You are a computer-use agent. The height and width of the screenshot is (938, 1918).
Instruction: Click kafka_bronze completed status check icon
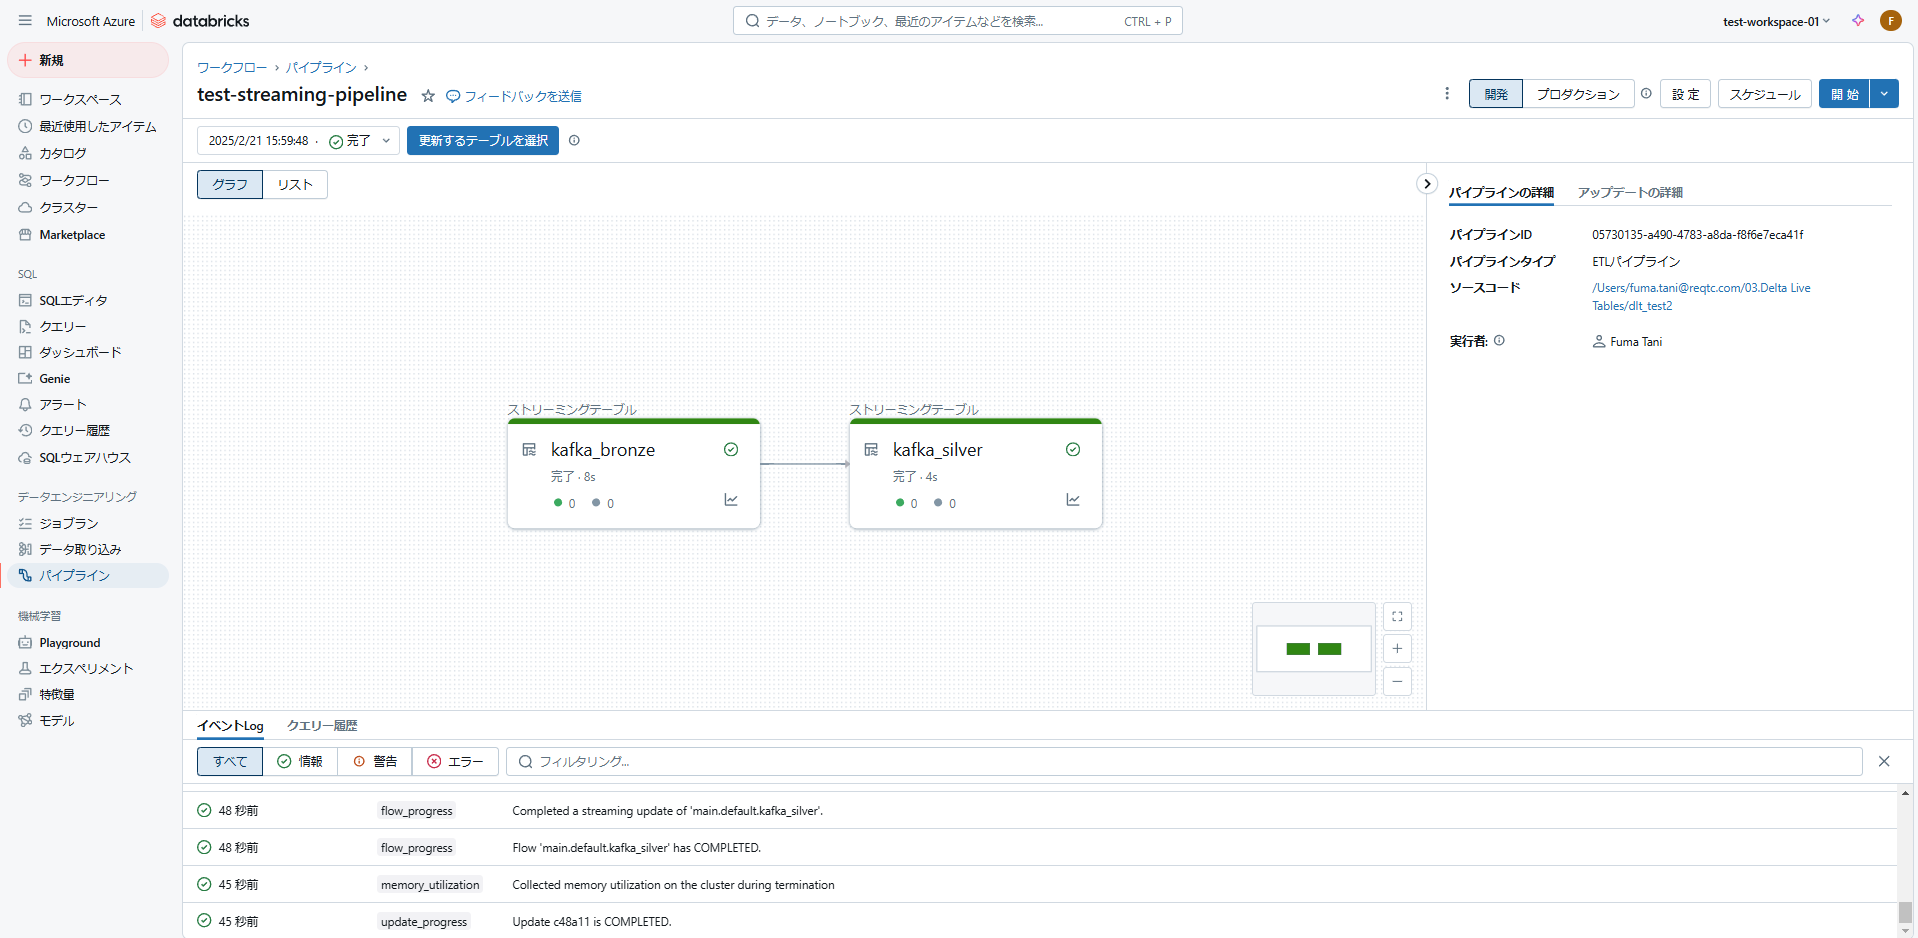click(731, 450)
